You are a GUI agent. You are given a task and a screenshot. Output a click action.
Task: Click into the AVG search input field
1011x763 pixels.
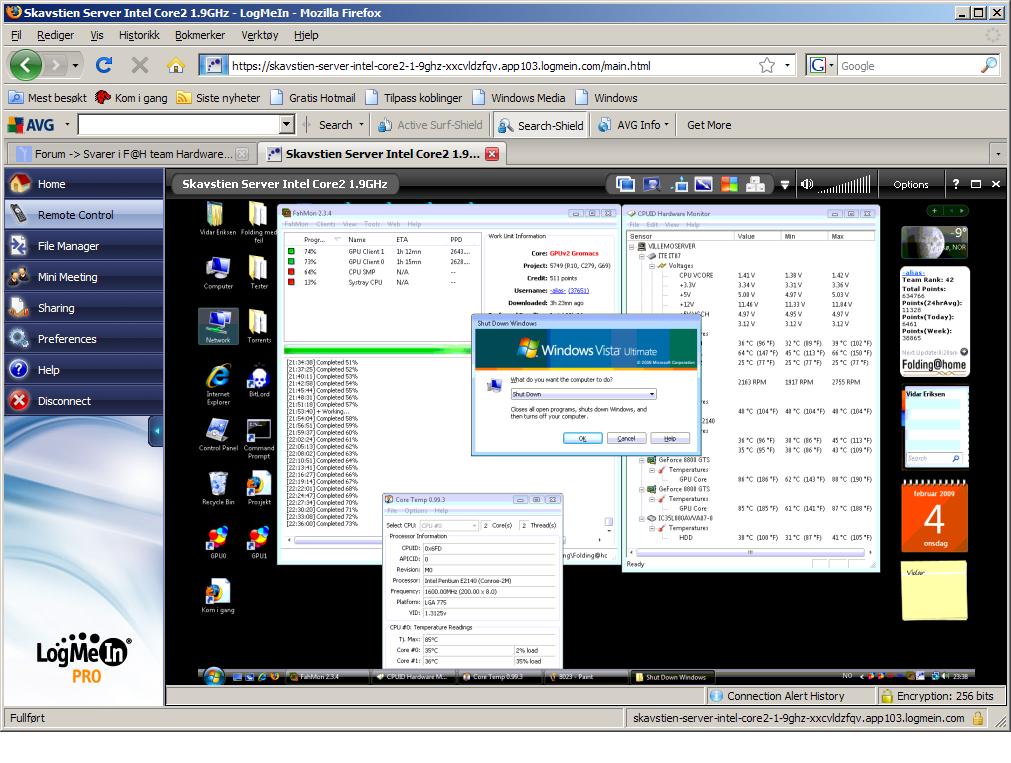click(x=179, y=124)
